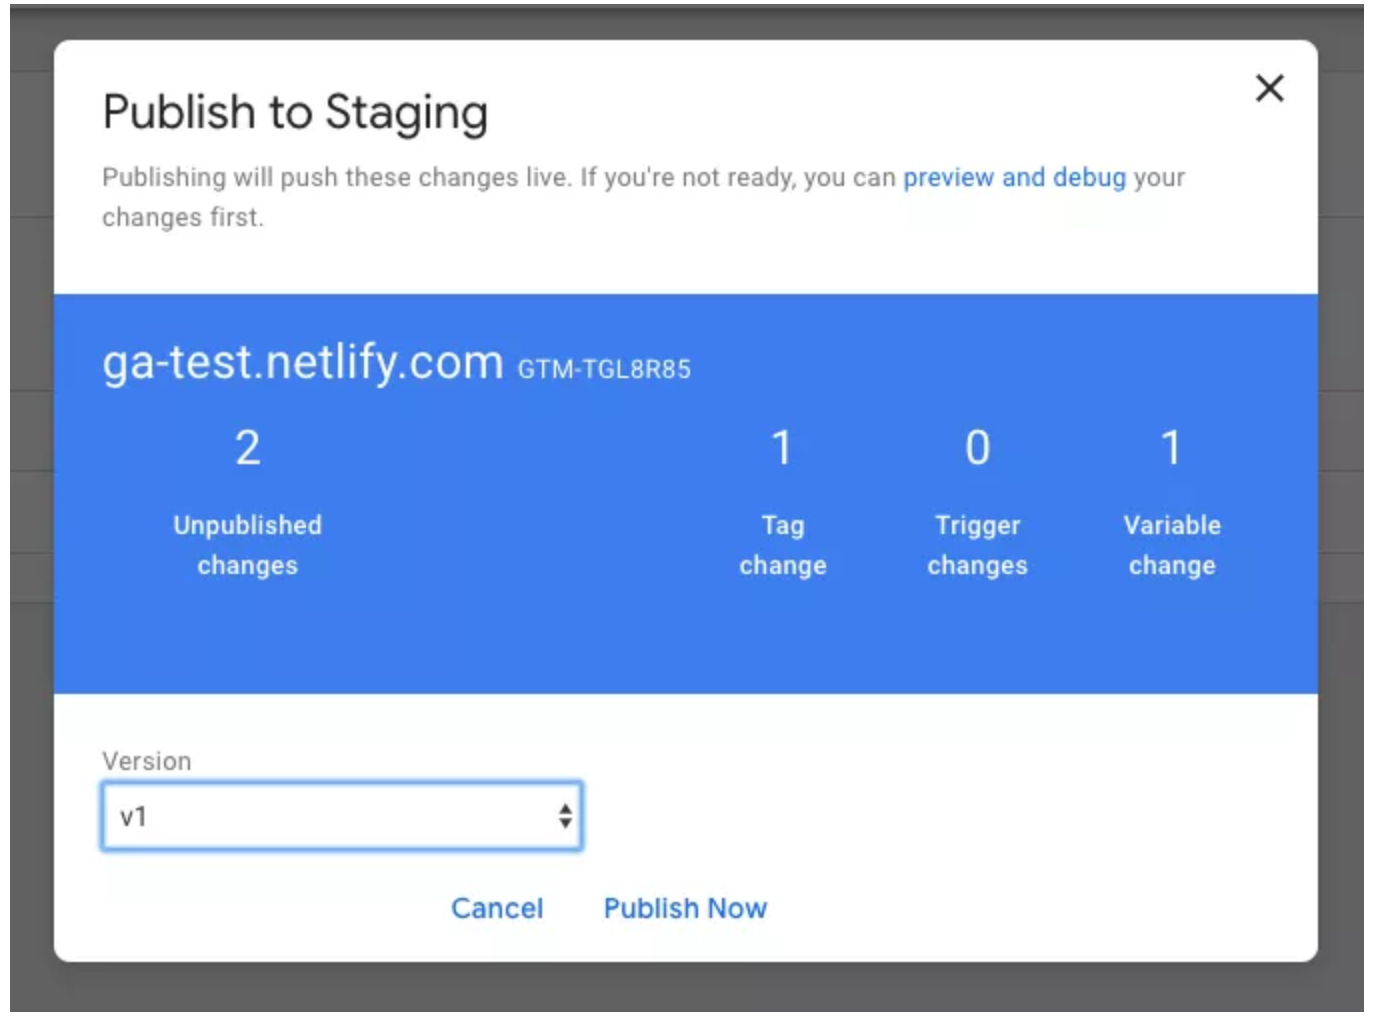1376x1024 pixels.
Task: Close the Publish to Staging dialog
Action: point(1269,88)
